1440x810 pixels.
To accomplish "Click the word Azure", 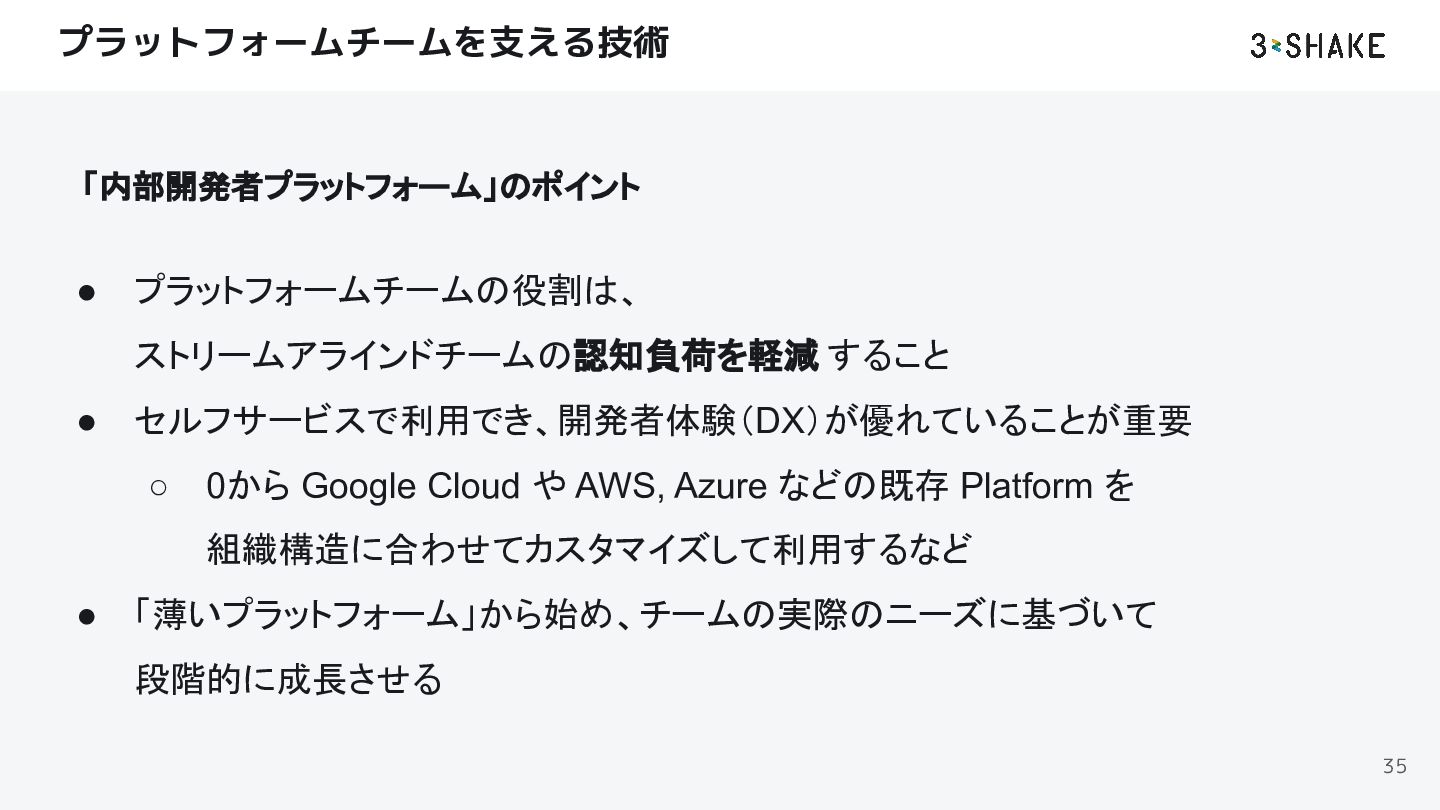I will tap(720, 487).
